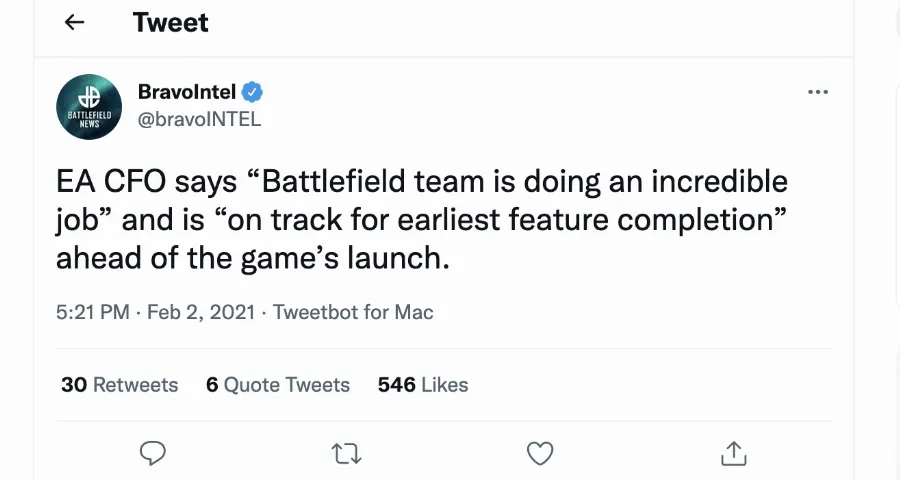This screenshot has height=480, width=900.
Task: Go back using the left arrow
Action: (x=75, y=22)
